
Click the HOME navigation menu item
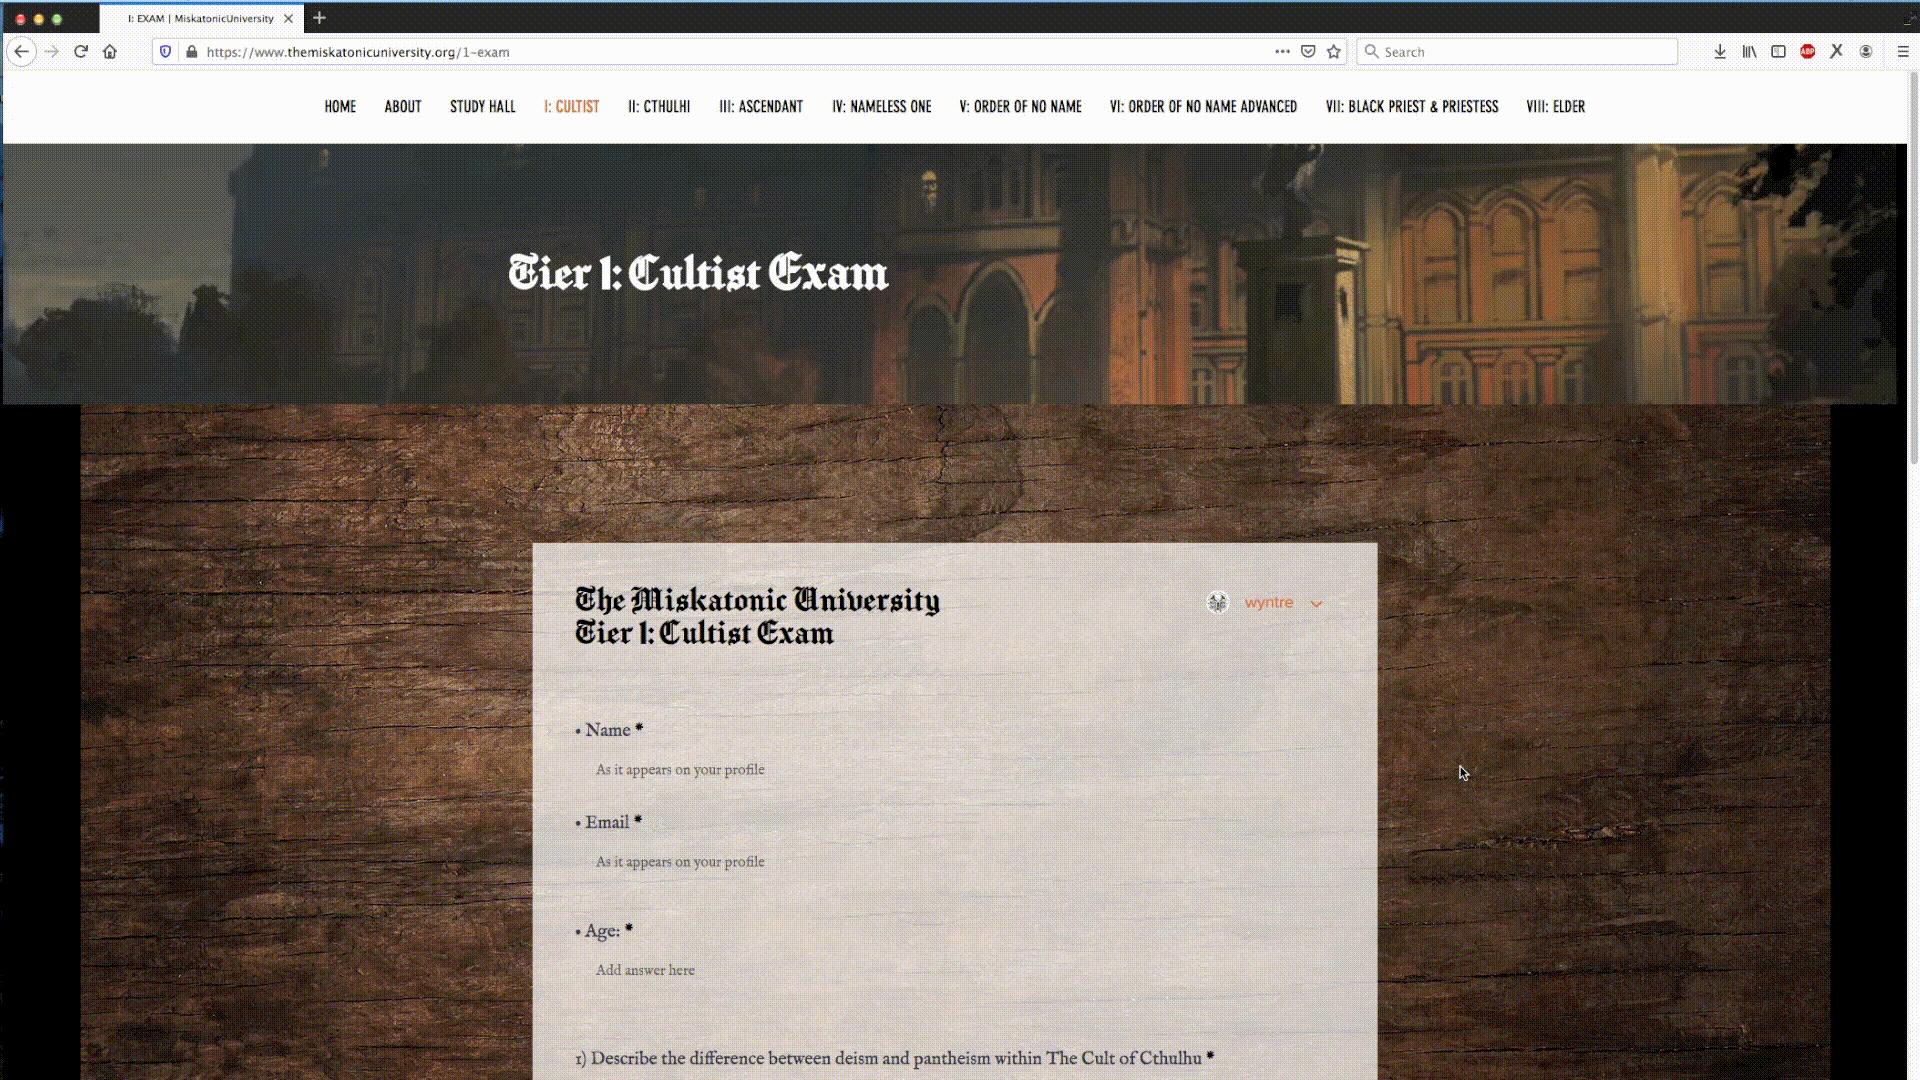340,107
